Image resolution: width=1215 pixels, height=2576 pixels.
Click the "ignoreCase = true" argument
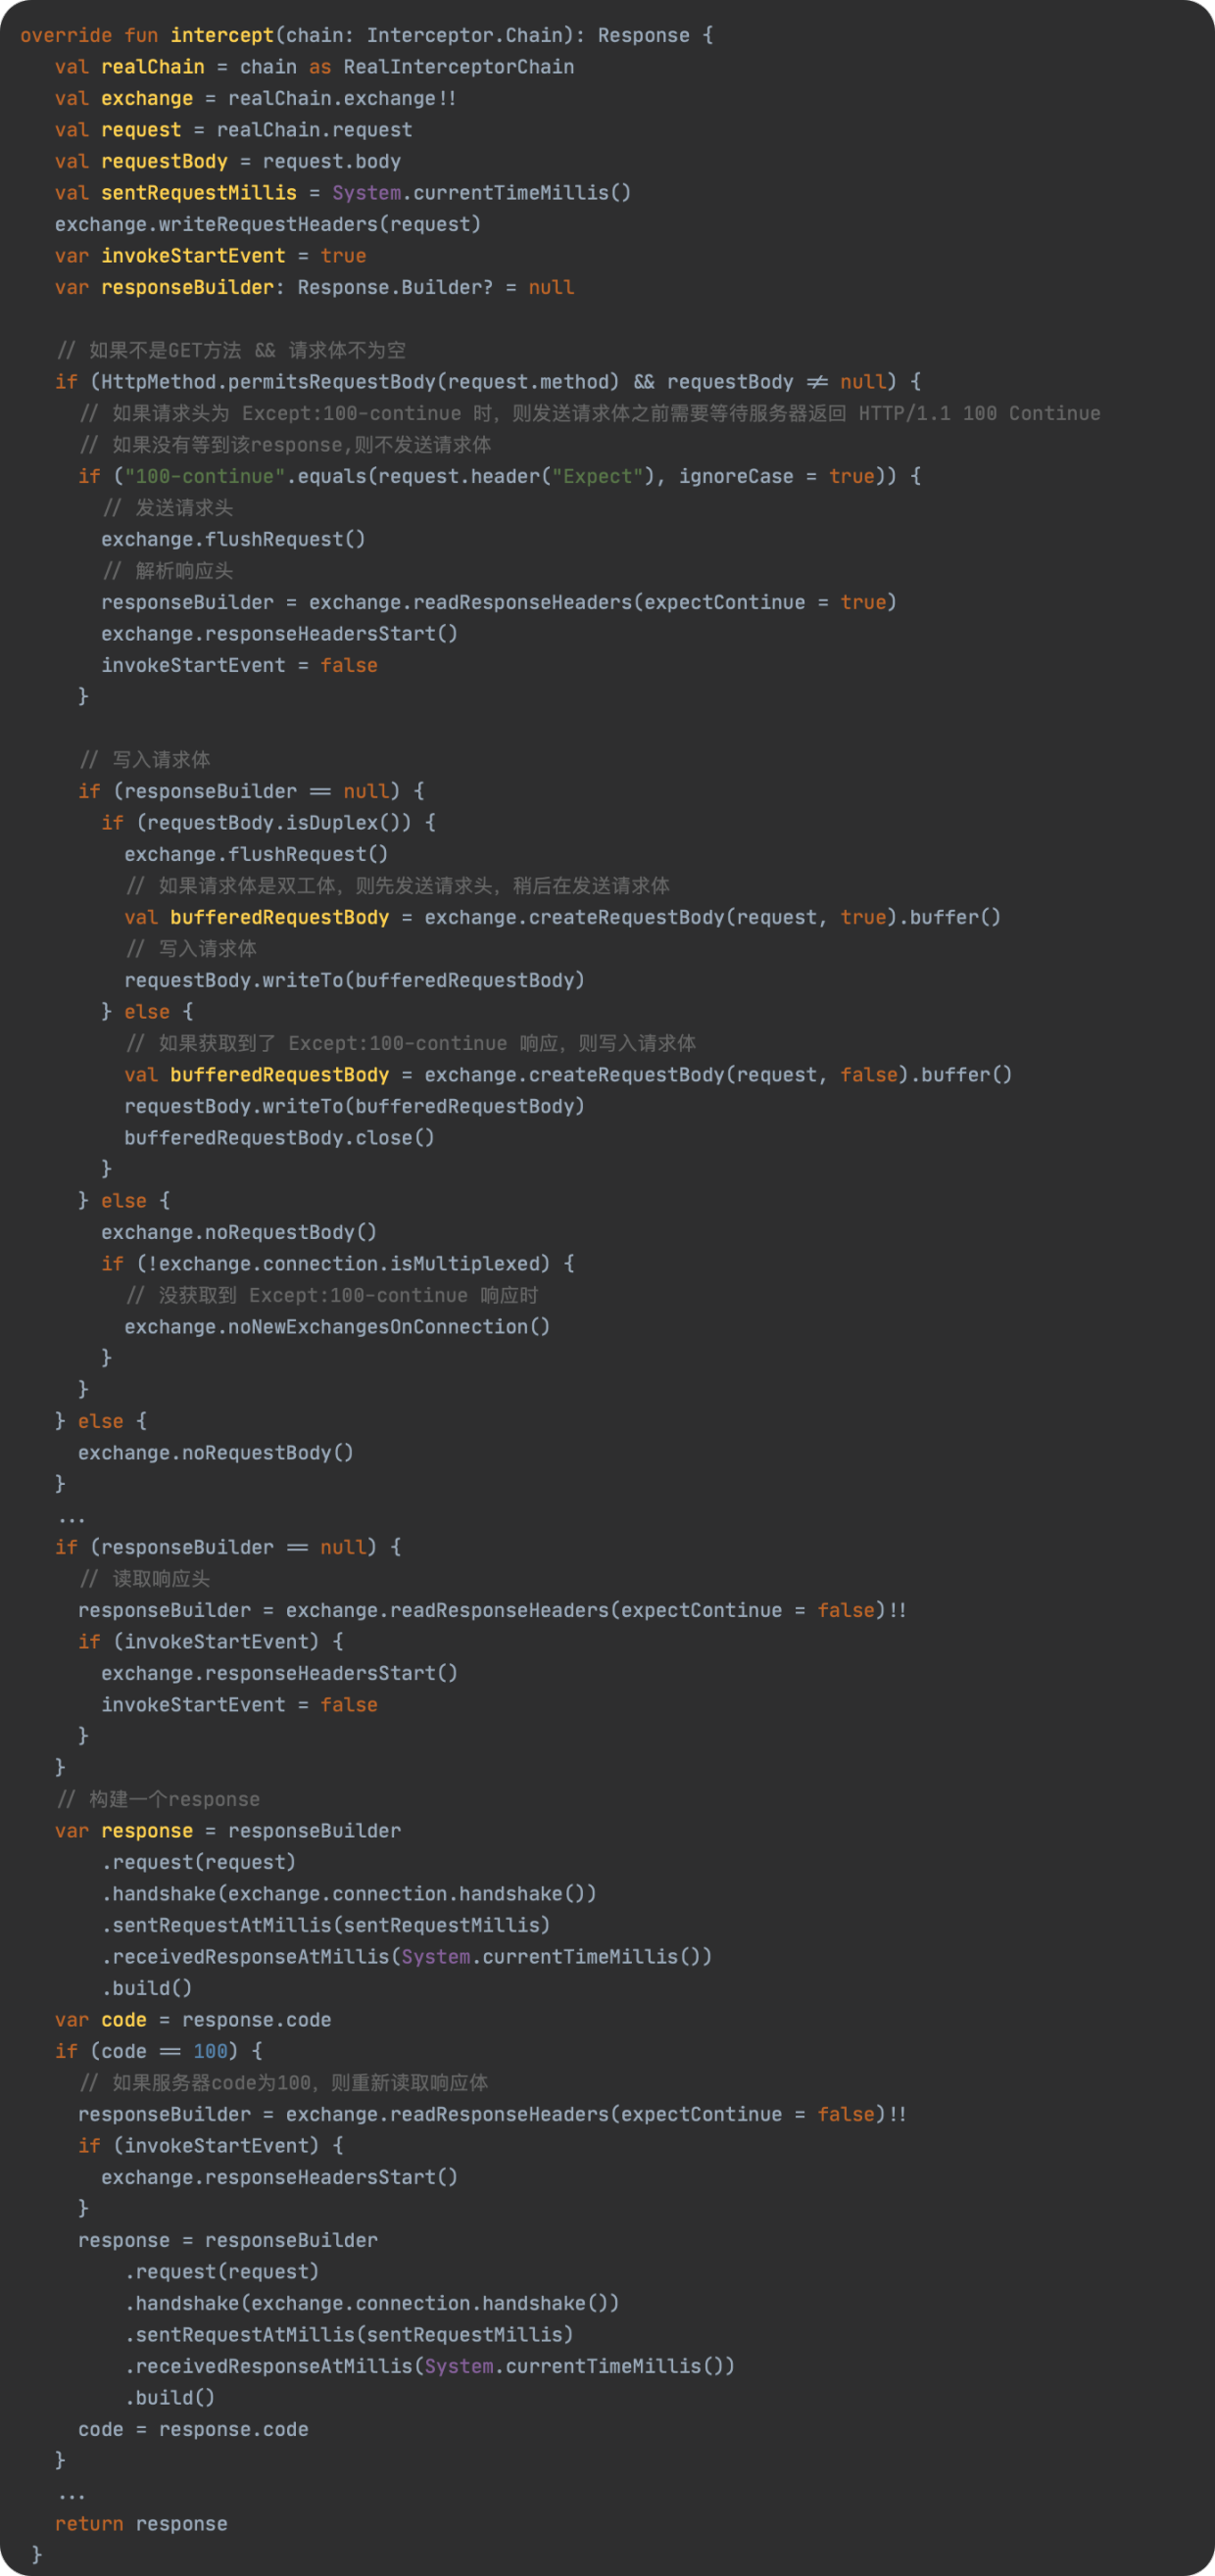coord(777,476)
